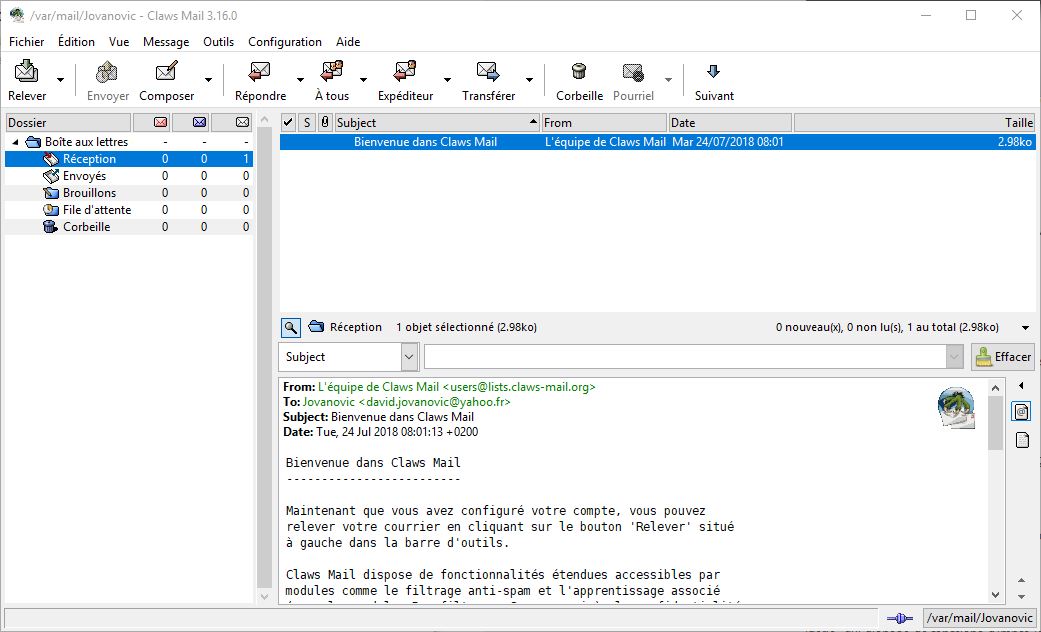Select the Corbeille folder in tree
1041x632 pixels.
129,226
